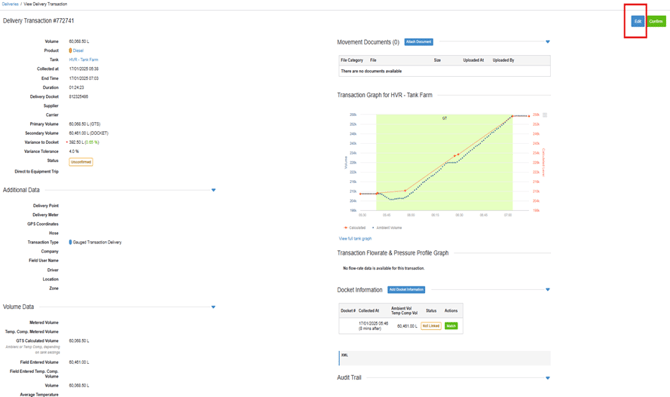Click the green Confirm button
The height and width of the screenshot is (397, 670).
coord(656,21)
